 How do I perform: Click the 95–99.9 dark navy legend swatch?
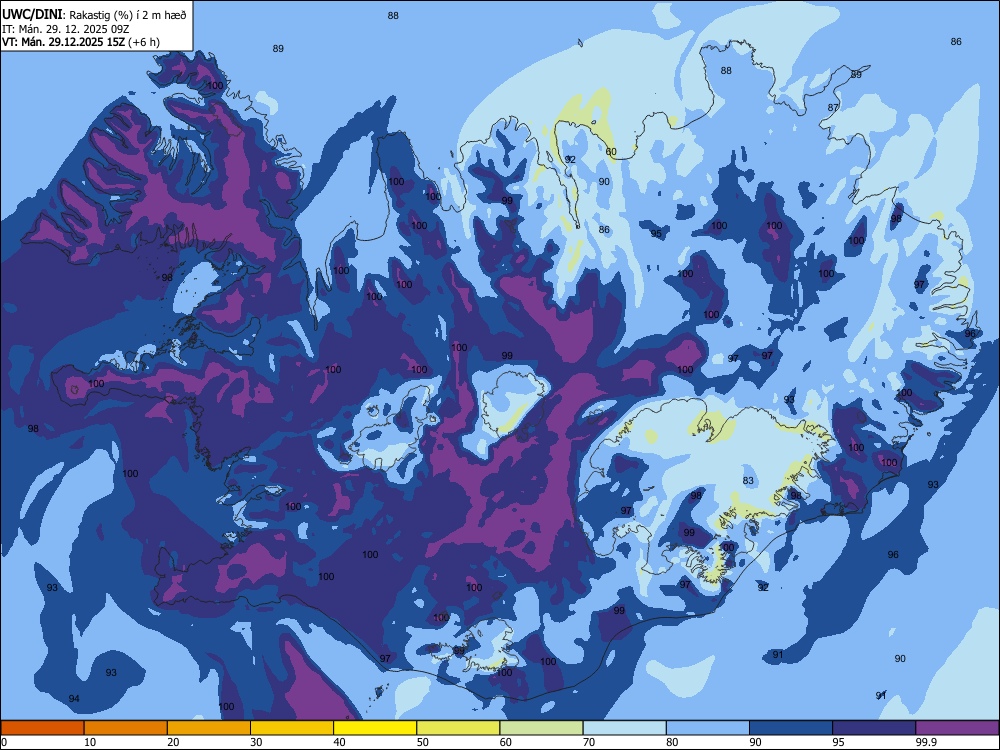[874, 728]
